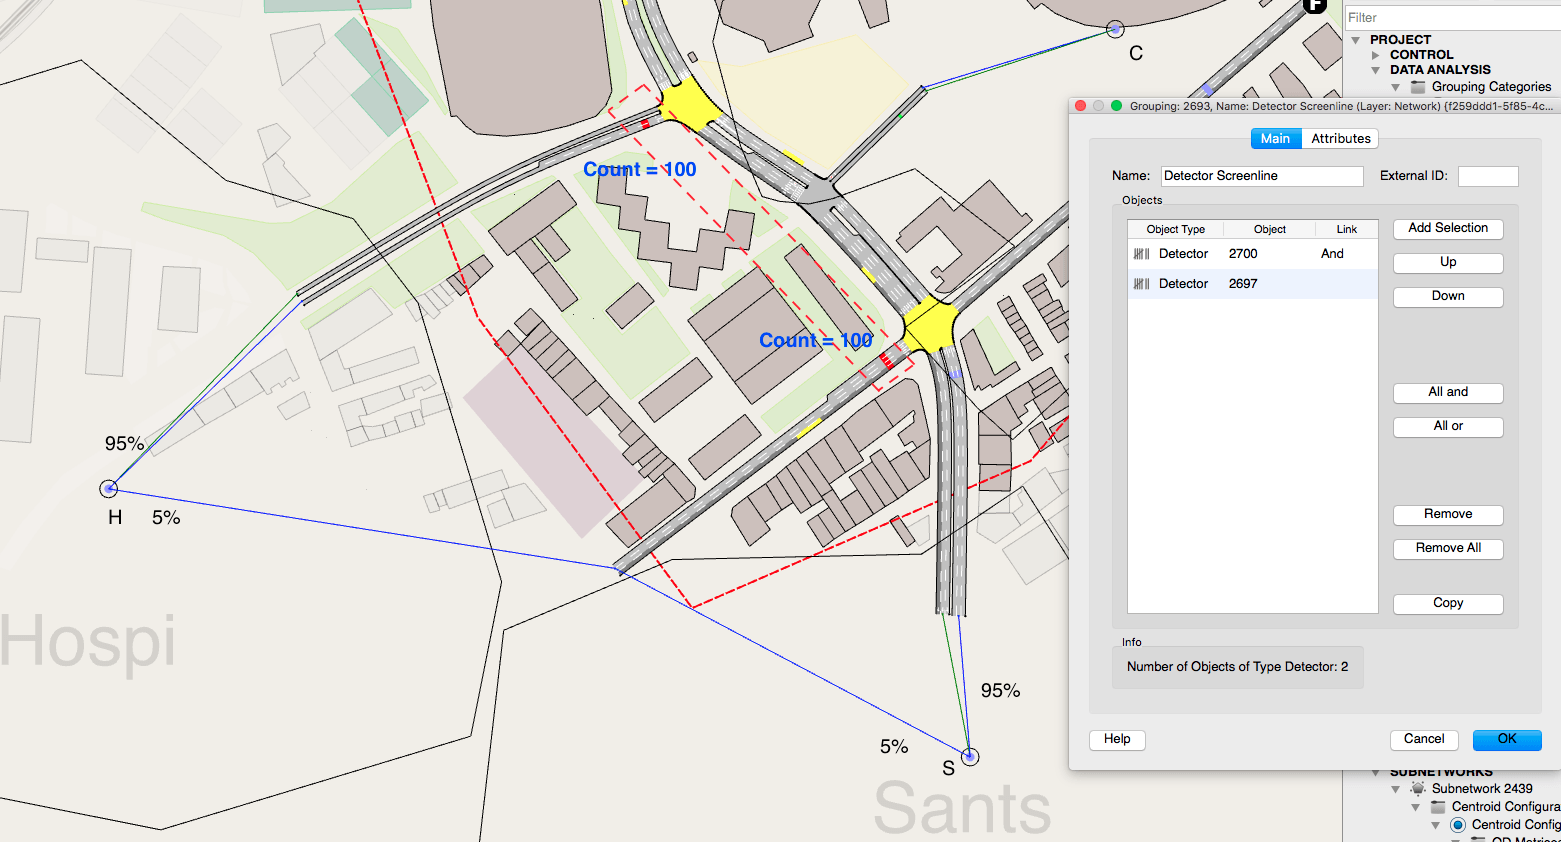
Task: Select the Grouping Categories tree item
Action: click(1491, 87)
